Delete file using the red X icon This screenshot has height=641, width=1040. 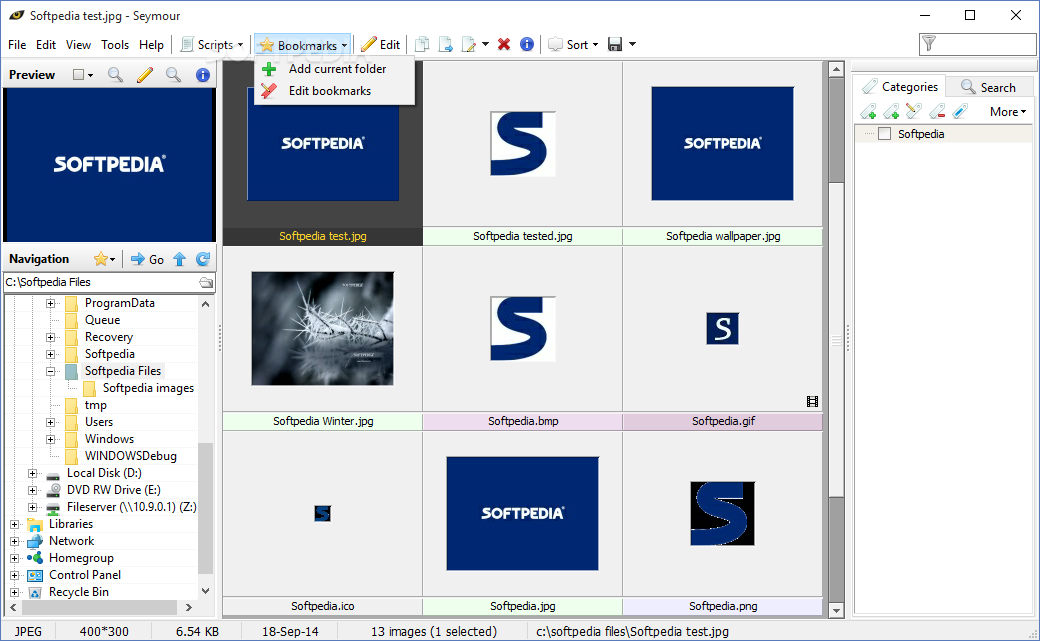click(x=504, y=44)
